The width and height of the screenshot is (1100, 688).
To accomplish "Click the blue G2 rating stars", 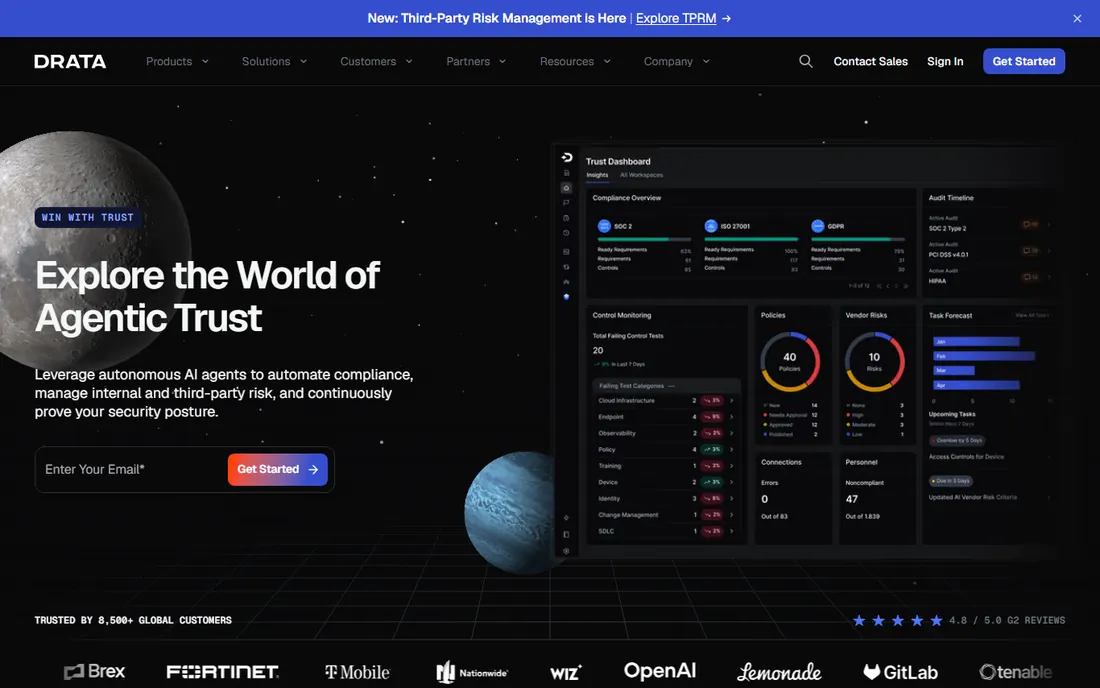I will click(x=897, y=620).
